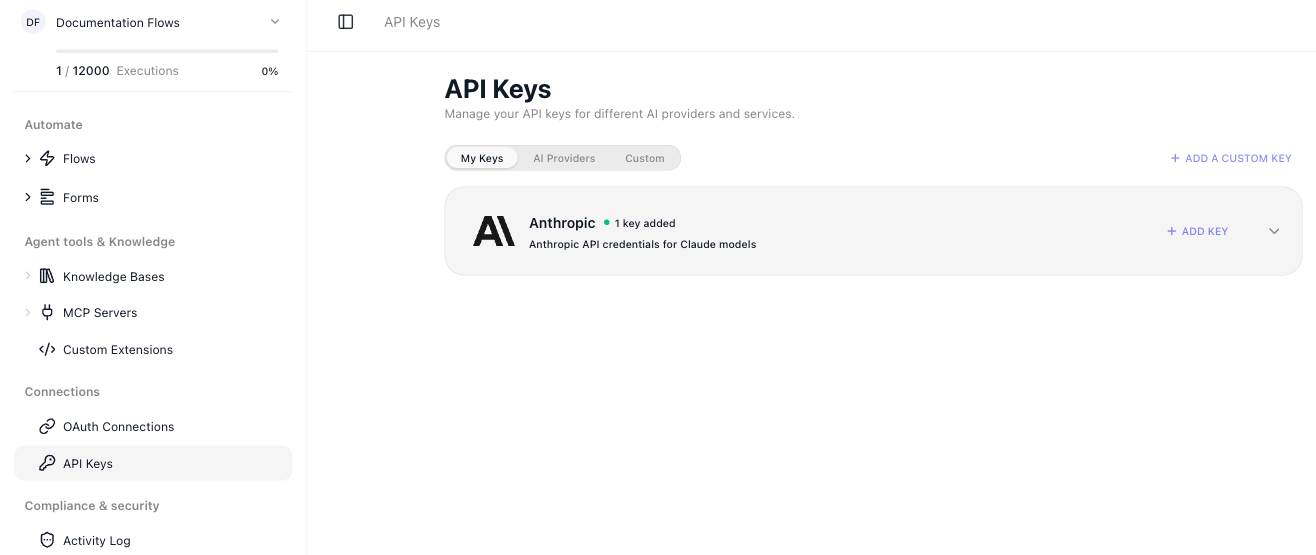The image size is (1316, 555).
Task: Click the Flows lightning bolt icon
Action: [x=47, y=158]
